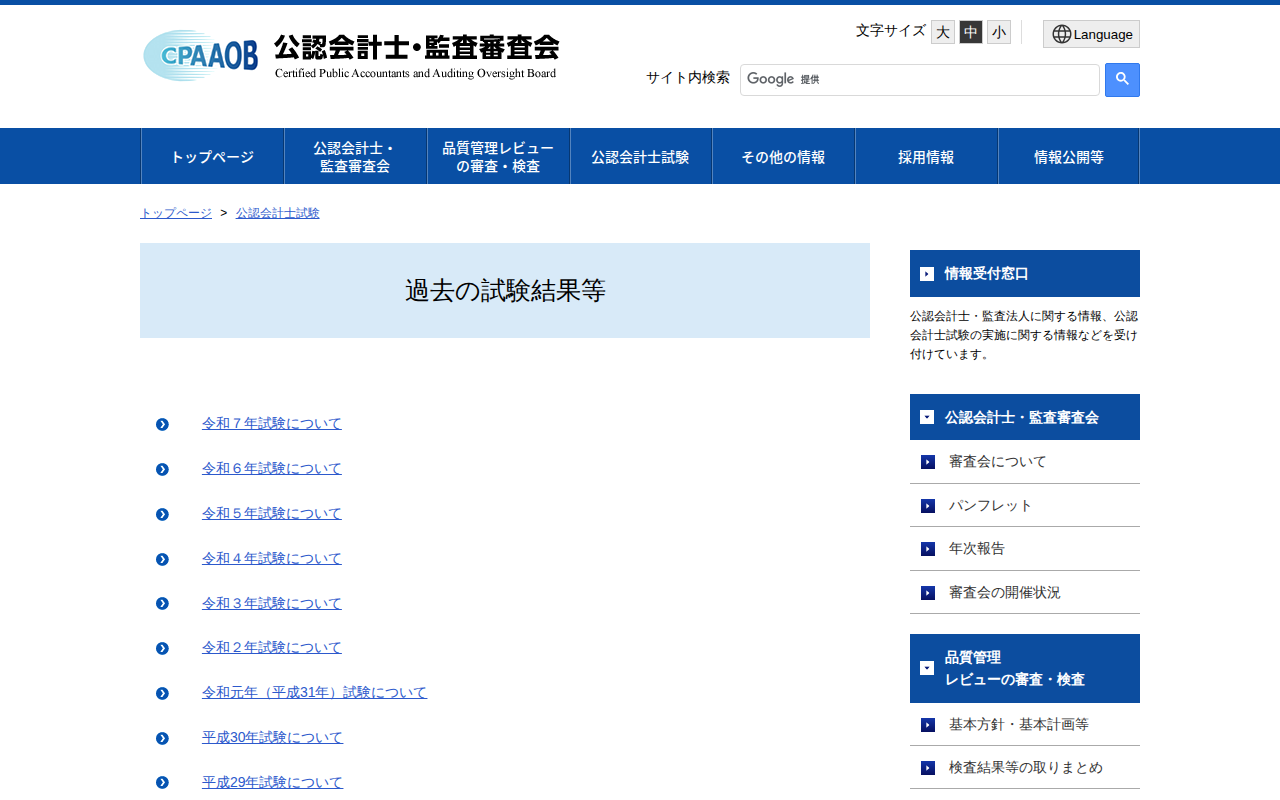Open the 公認会計士試験 navigation tab

(641, 156)
